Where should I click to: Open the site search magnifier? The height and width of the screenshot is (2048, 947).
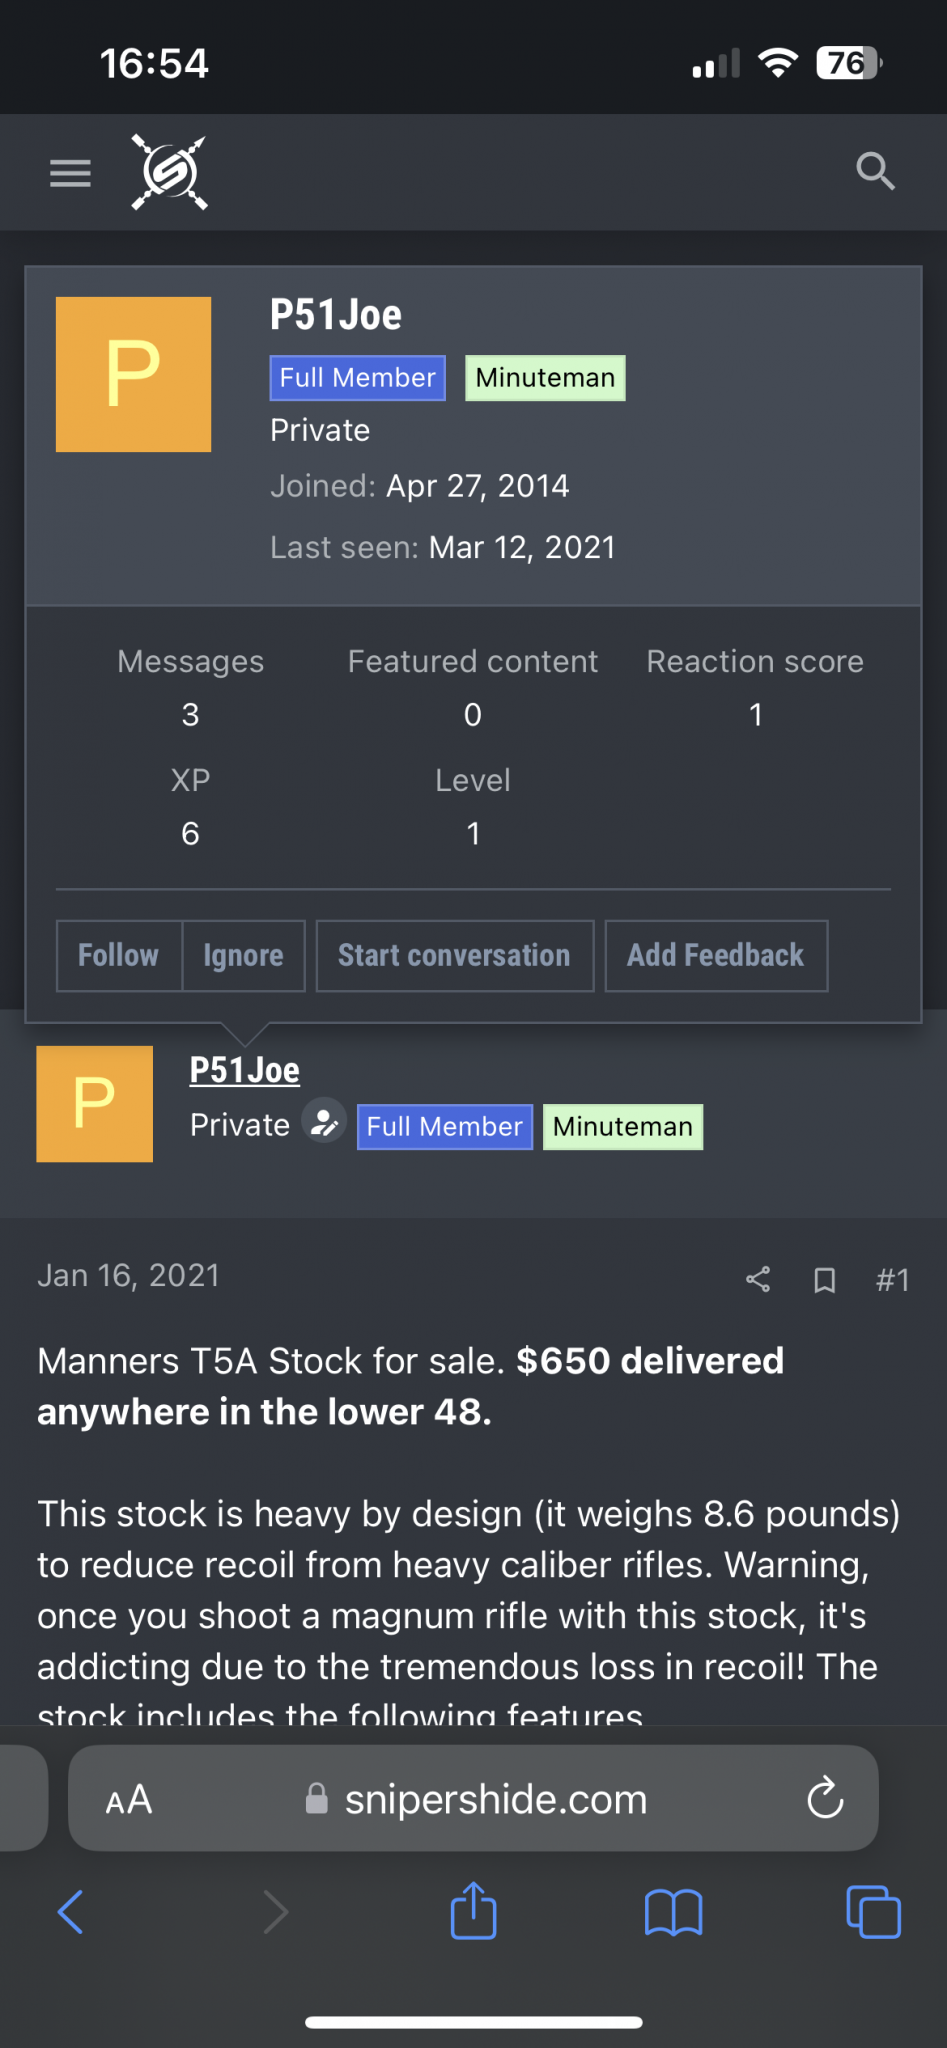[875, 171]
